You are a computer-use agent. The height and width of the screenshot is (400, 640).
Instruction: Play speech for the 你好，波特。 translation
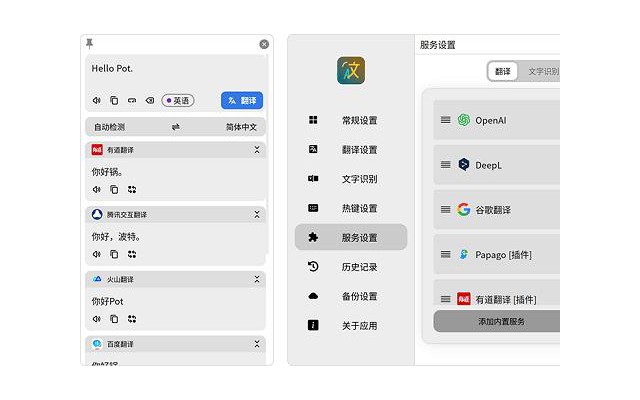[97, 254]
